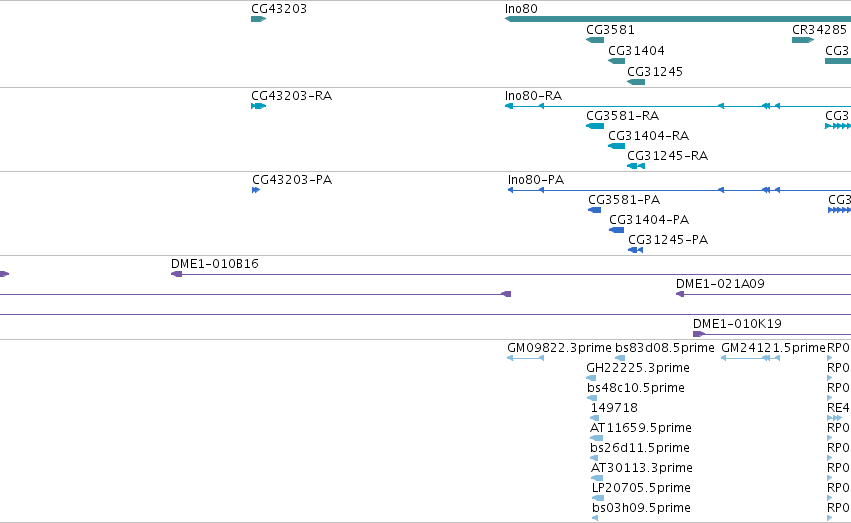
Task: Click the AT30113.3prime EST label
Action: coord(642,468)
